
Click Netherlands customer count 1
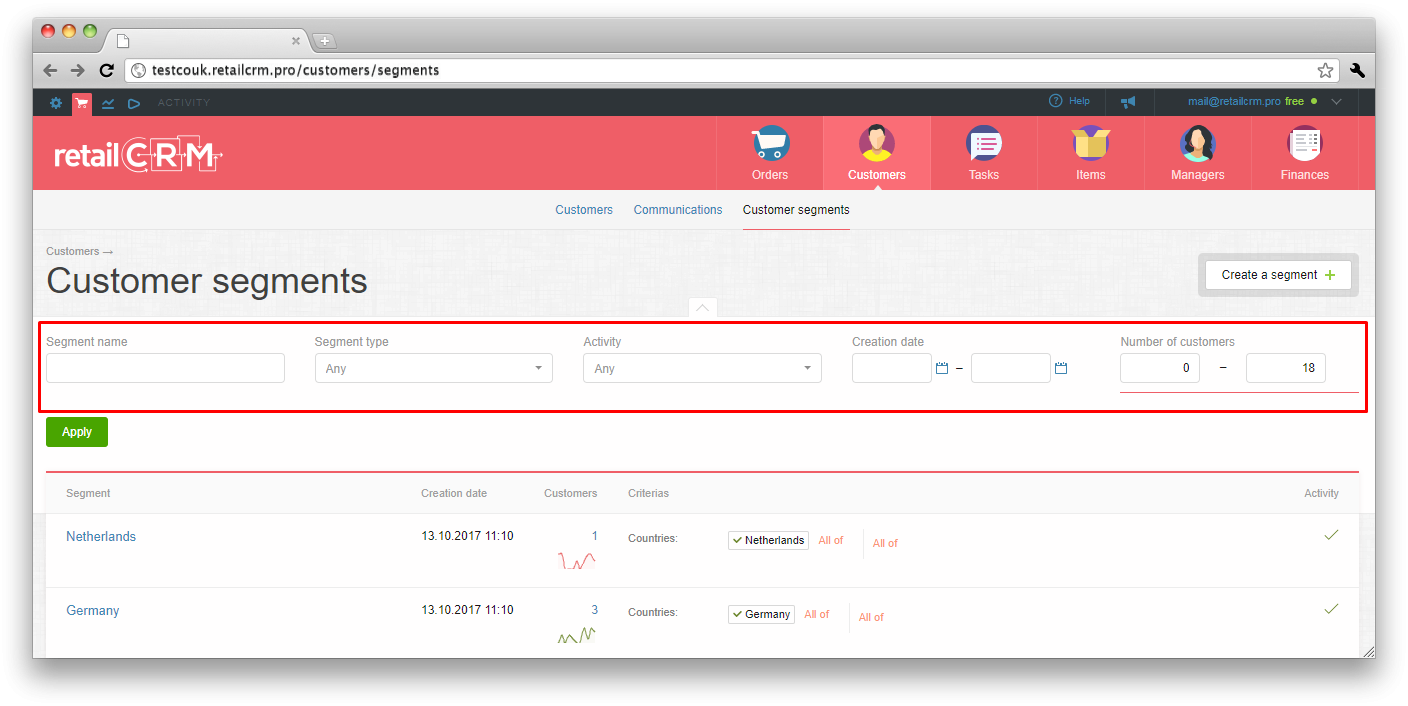click(594, 536)
